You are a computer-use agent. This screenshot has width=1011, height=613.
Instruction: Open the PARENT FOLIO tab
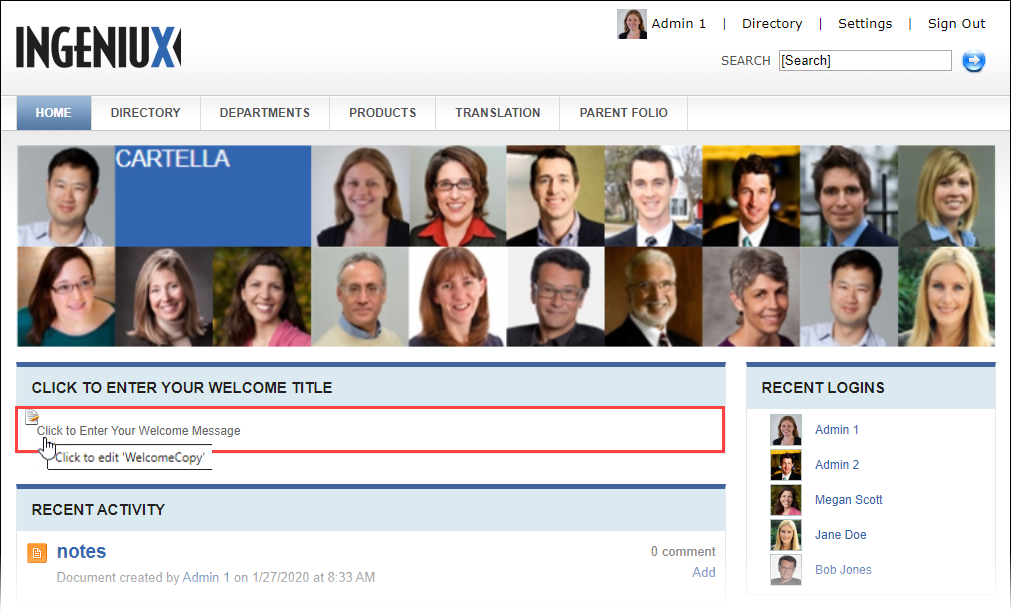623,113
